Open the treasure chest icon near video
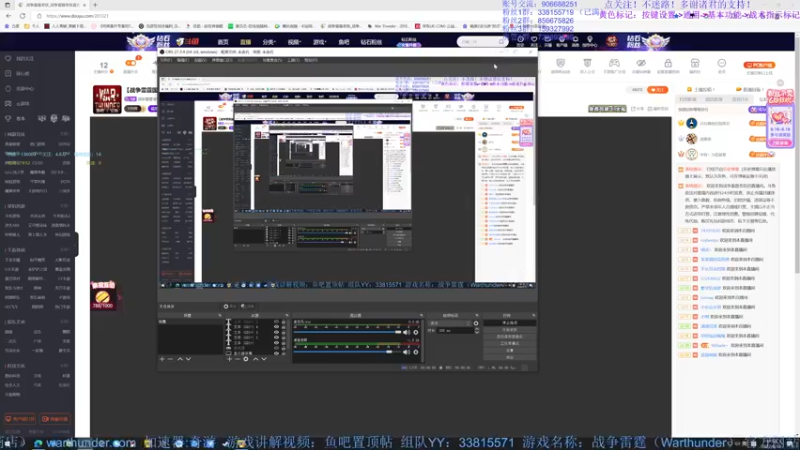This screenshot has height=450, width=800. pyautogui.click(x=102, y=298)
